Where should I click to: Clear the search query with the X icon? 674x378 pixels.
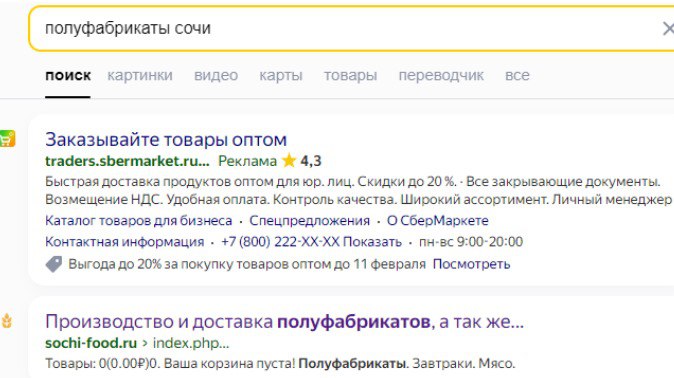pyautogui.click(x=668, y=29)
